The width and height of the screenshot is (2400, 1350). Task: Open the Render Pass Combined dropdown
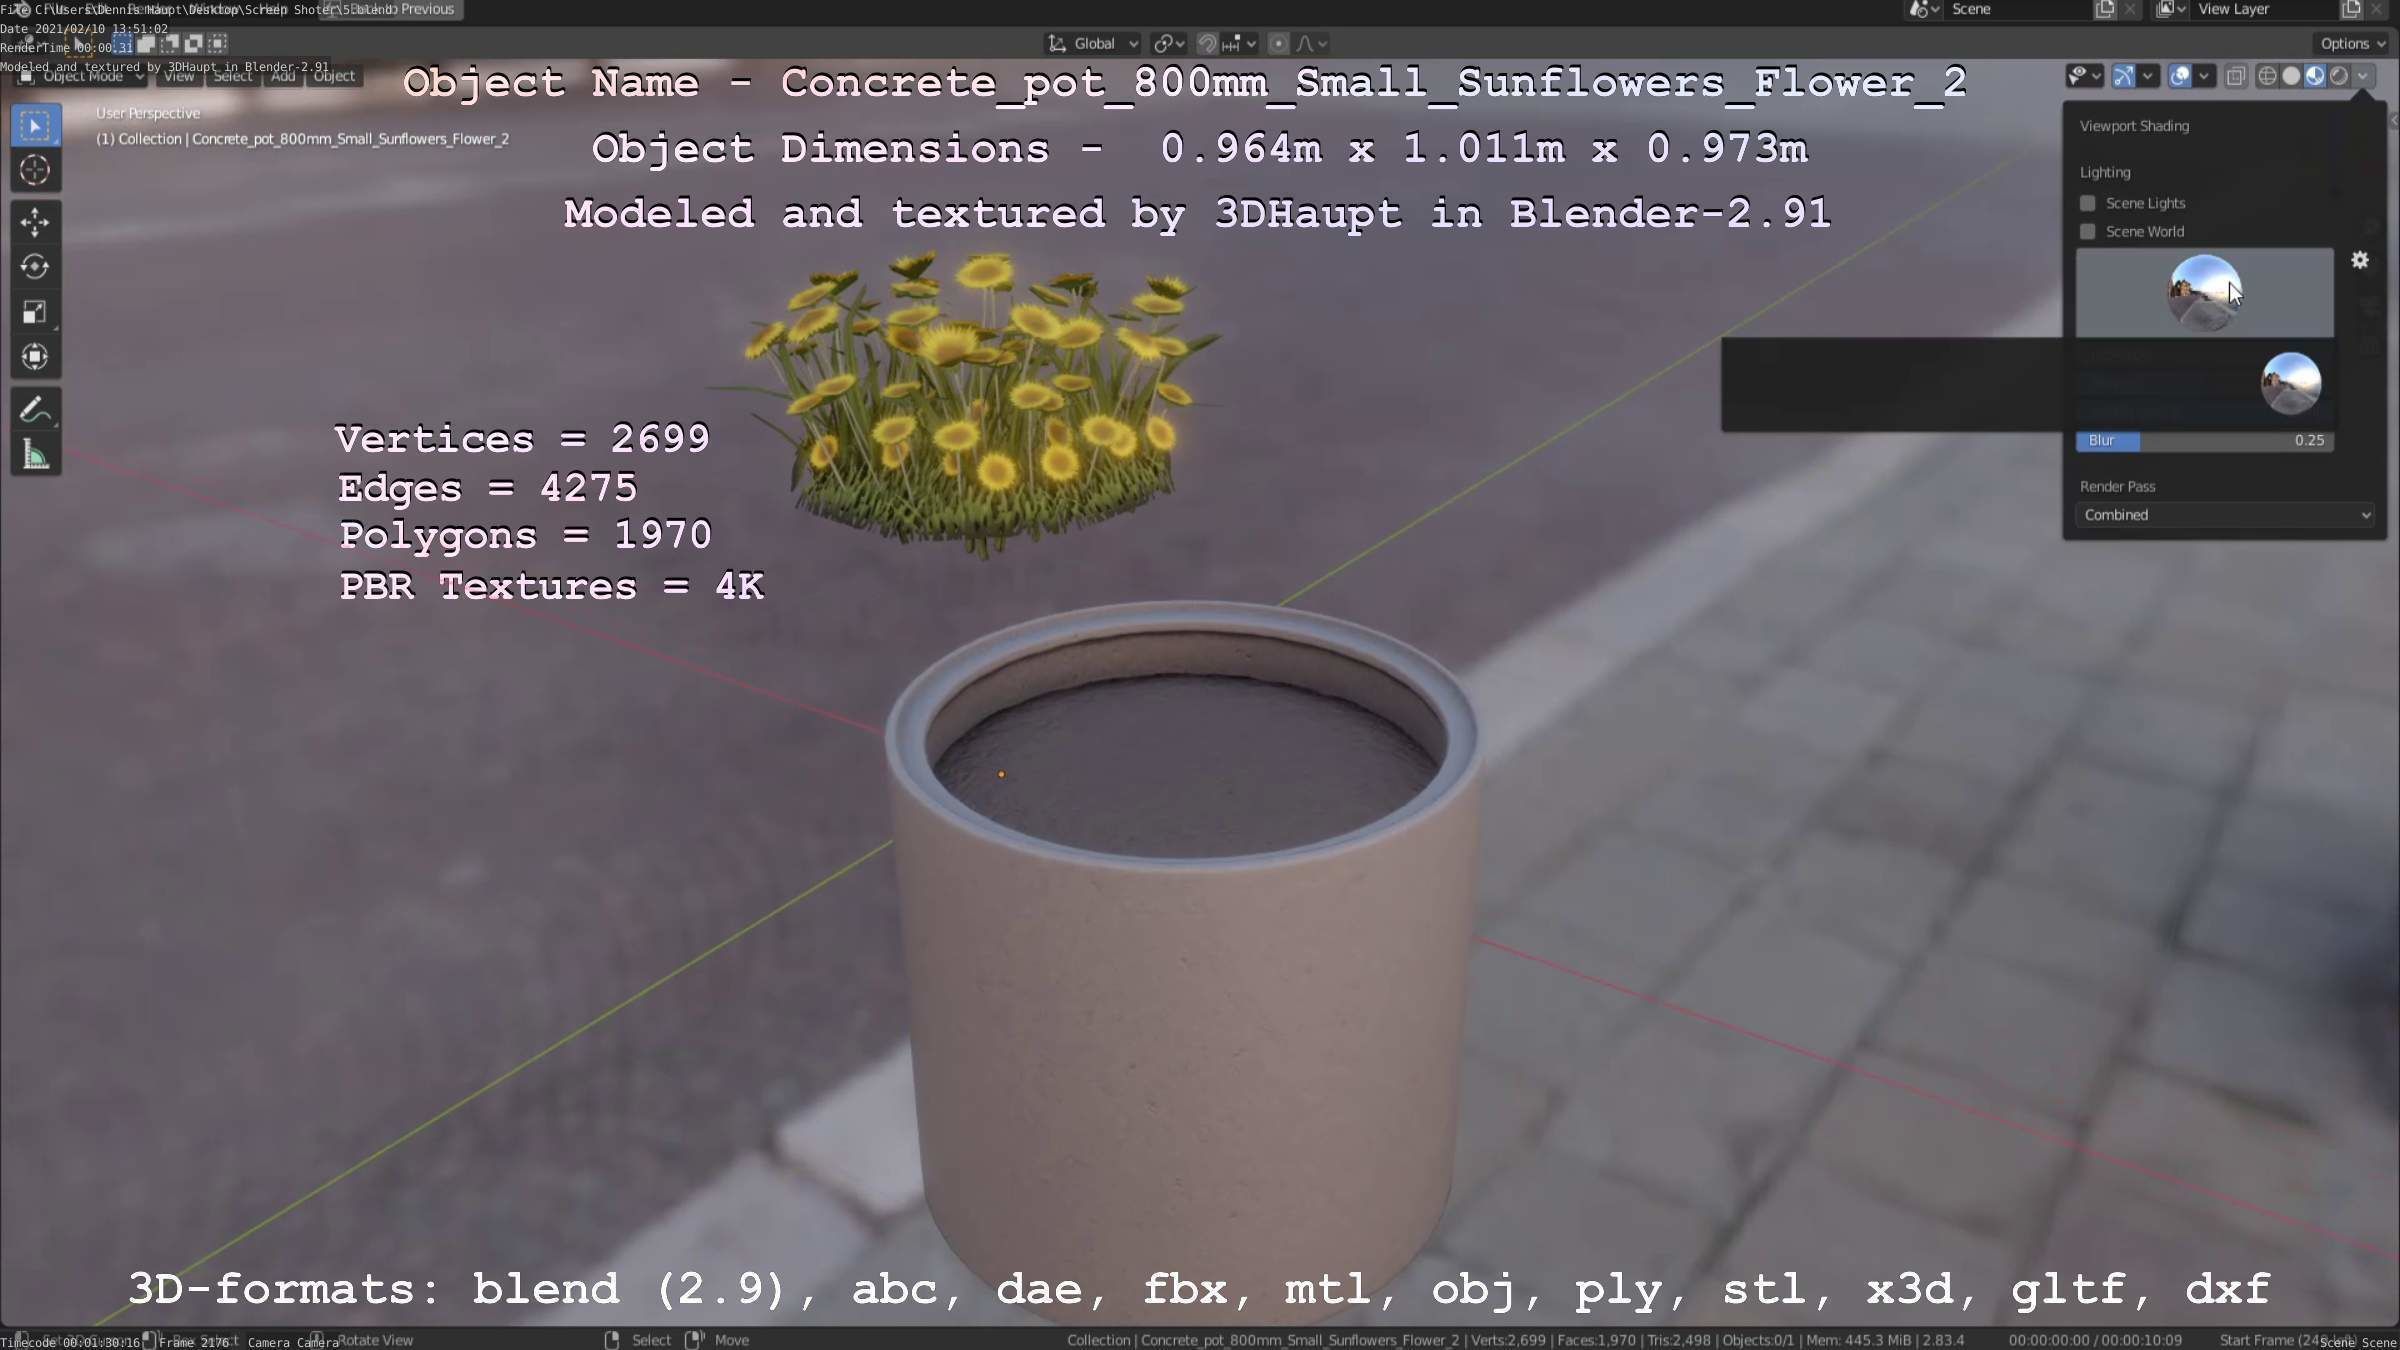2225,515
